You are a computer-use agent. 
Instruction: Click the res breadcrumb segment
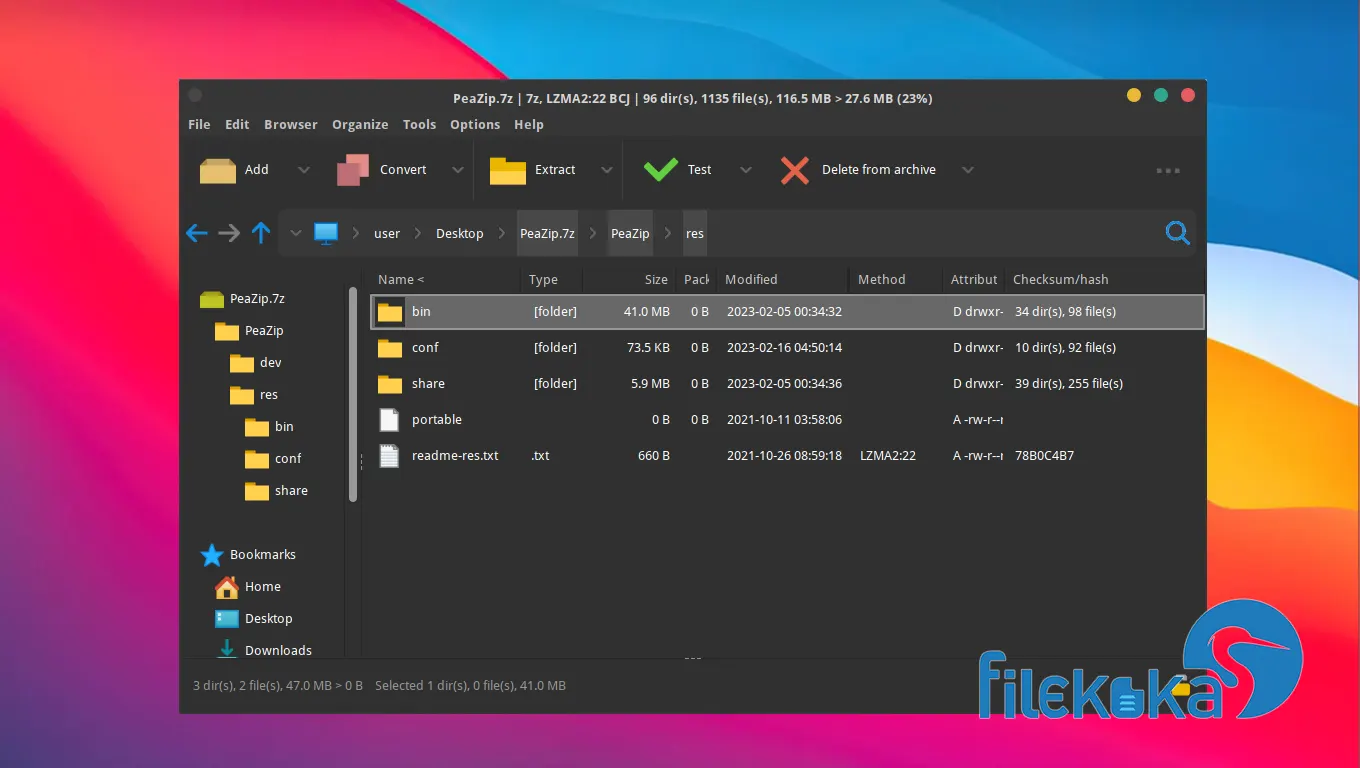tap(695, 233)
